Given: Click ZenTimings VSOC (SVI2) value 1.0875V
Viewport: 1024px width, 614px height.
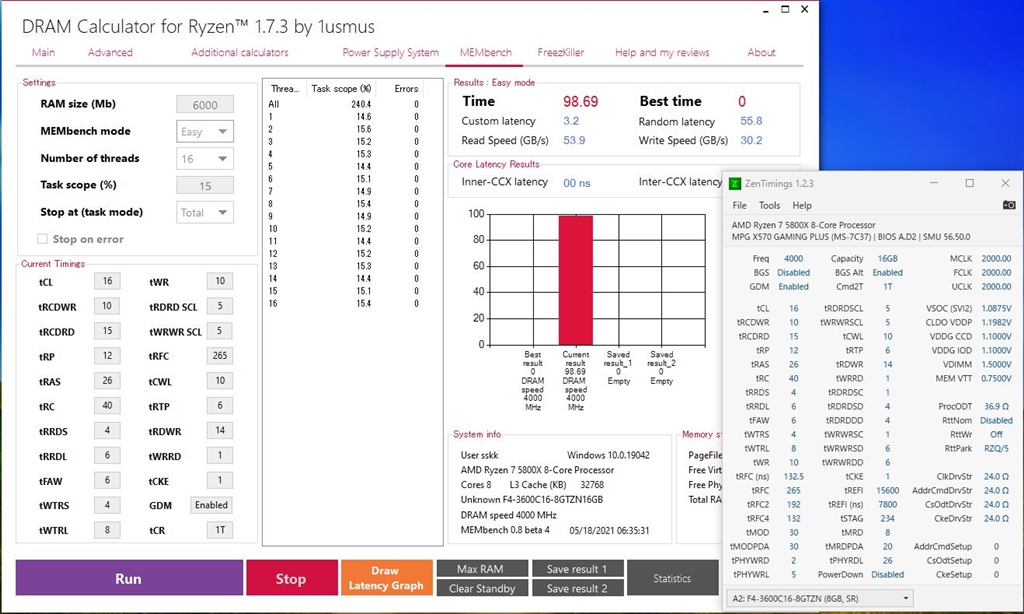Looking at the screenshot, I should click(x=996, y=308).
